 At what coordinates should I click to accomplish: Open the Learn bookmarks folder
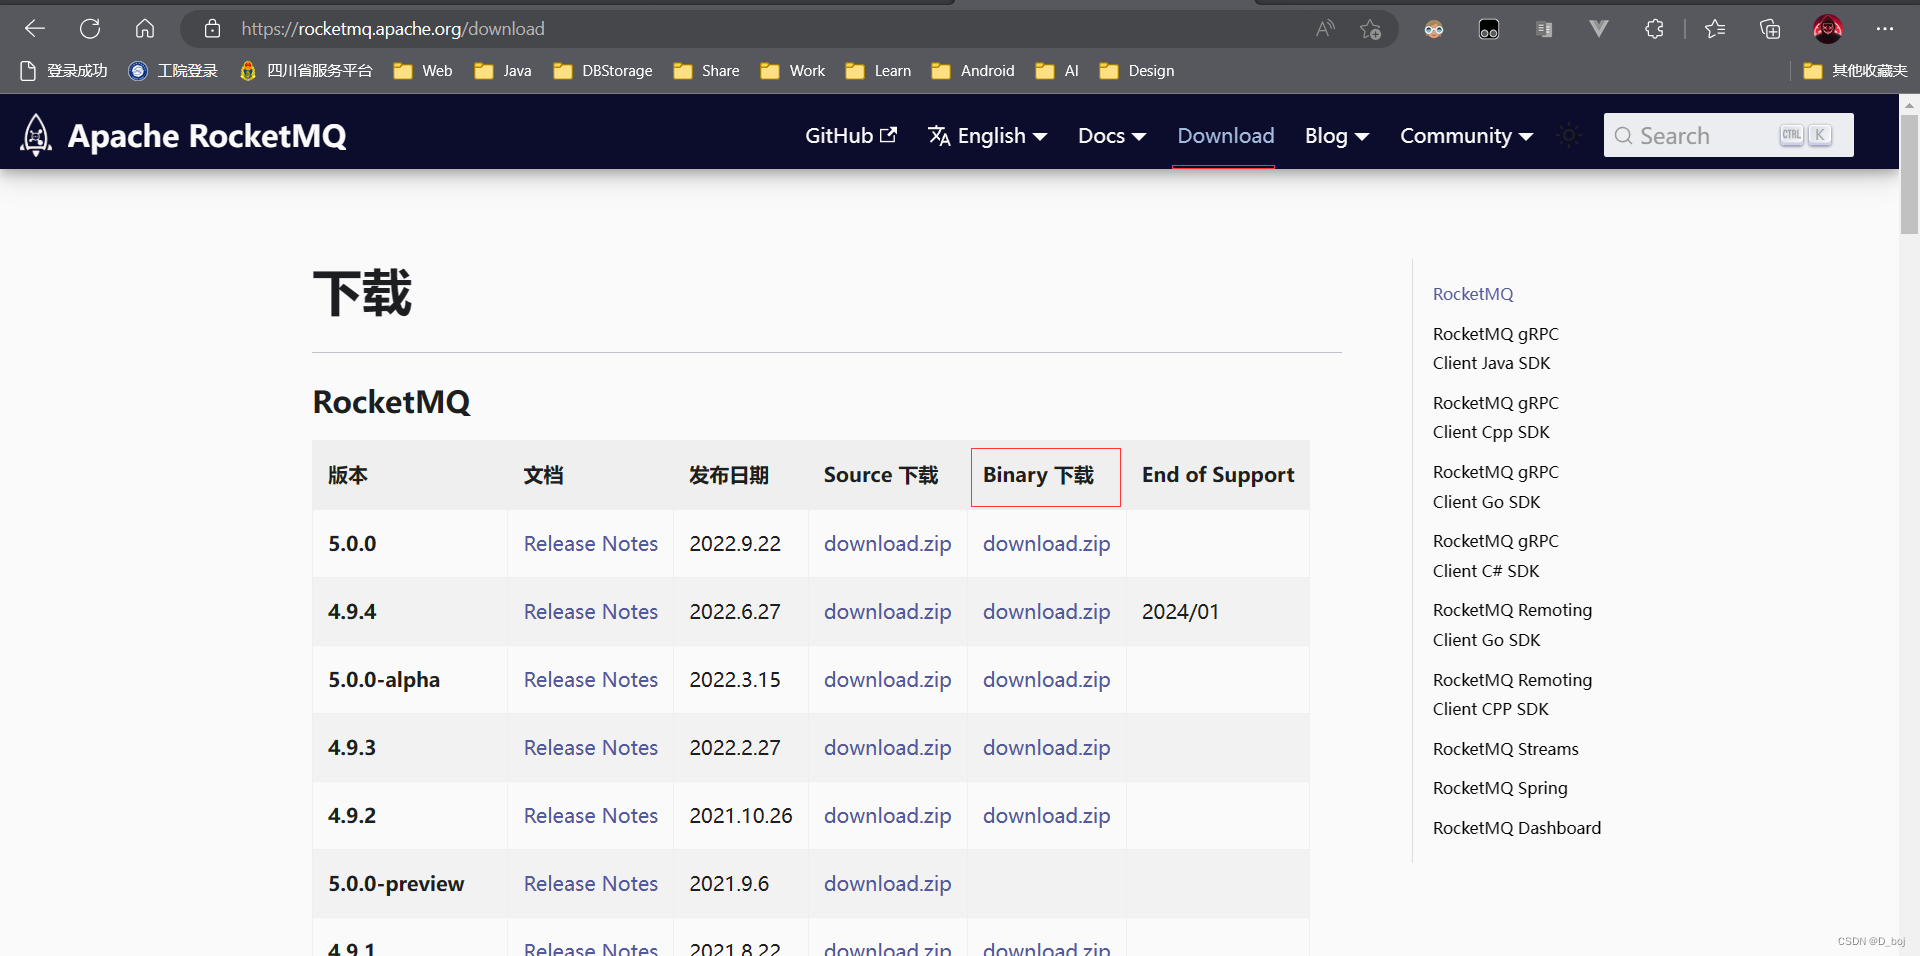(x=879, y=71)
